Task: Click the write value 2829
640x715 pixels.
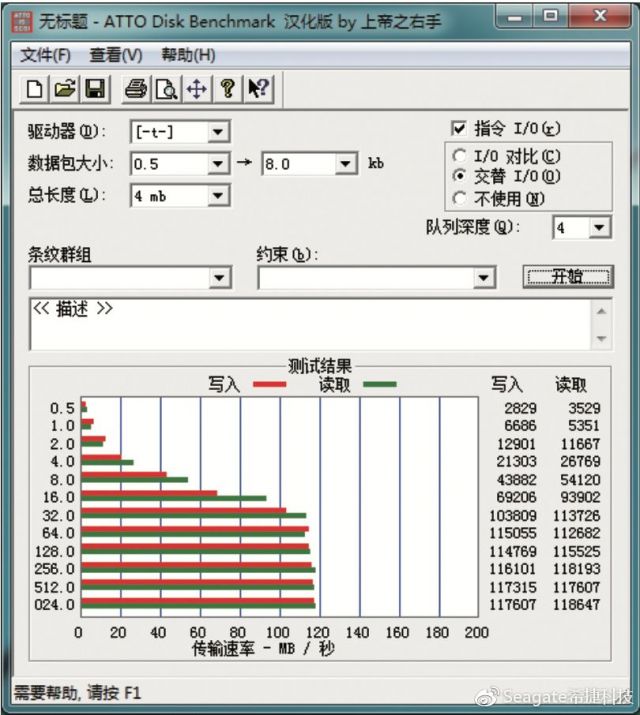Action: pos(520,408)
